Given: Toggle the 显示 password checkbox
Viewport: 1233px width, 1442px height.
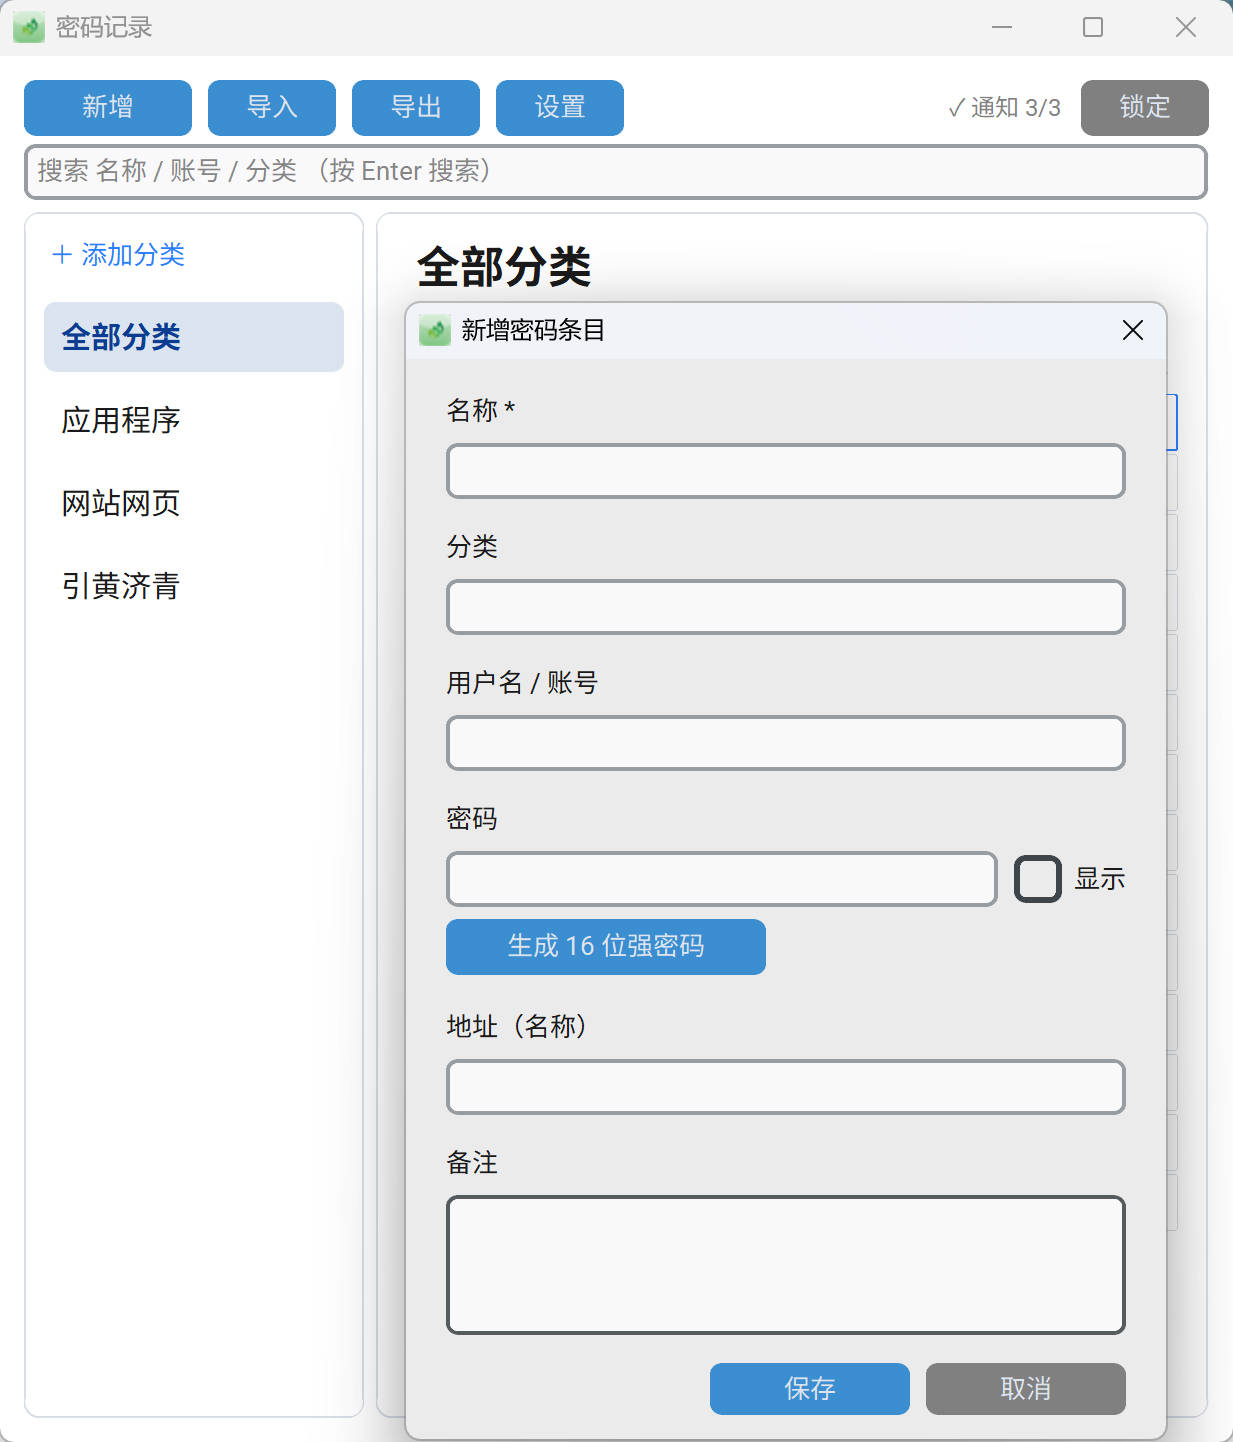Looking at the screenshot, I should (x=1038, y=879).
